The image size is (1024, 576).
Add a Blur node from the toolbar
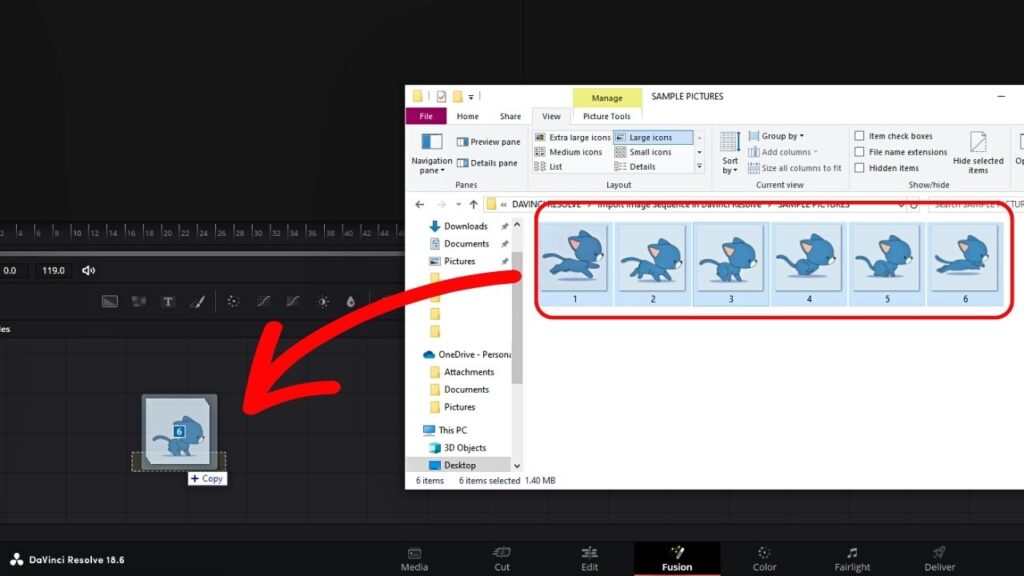[x=233, y=300]
